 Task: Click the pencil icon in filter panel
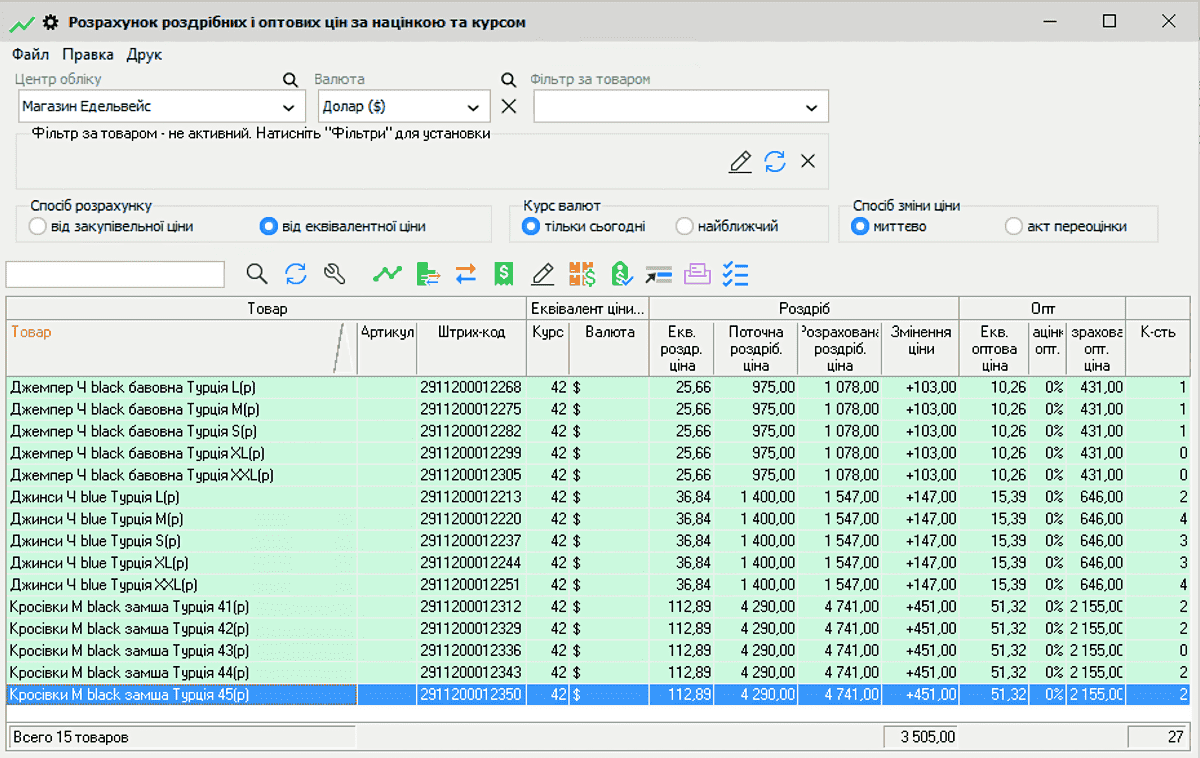pyautogui.click(x=740, y=162)
